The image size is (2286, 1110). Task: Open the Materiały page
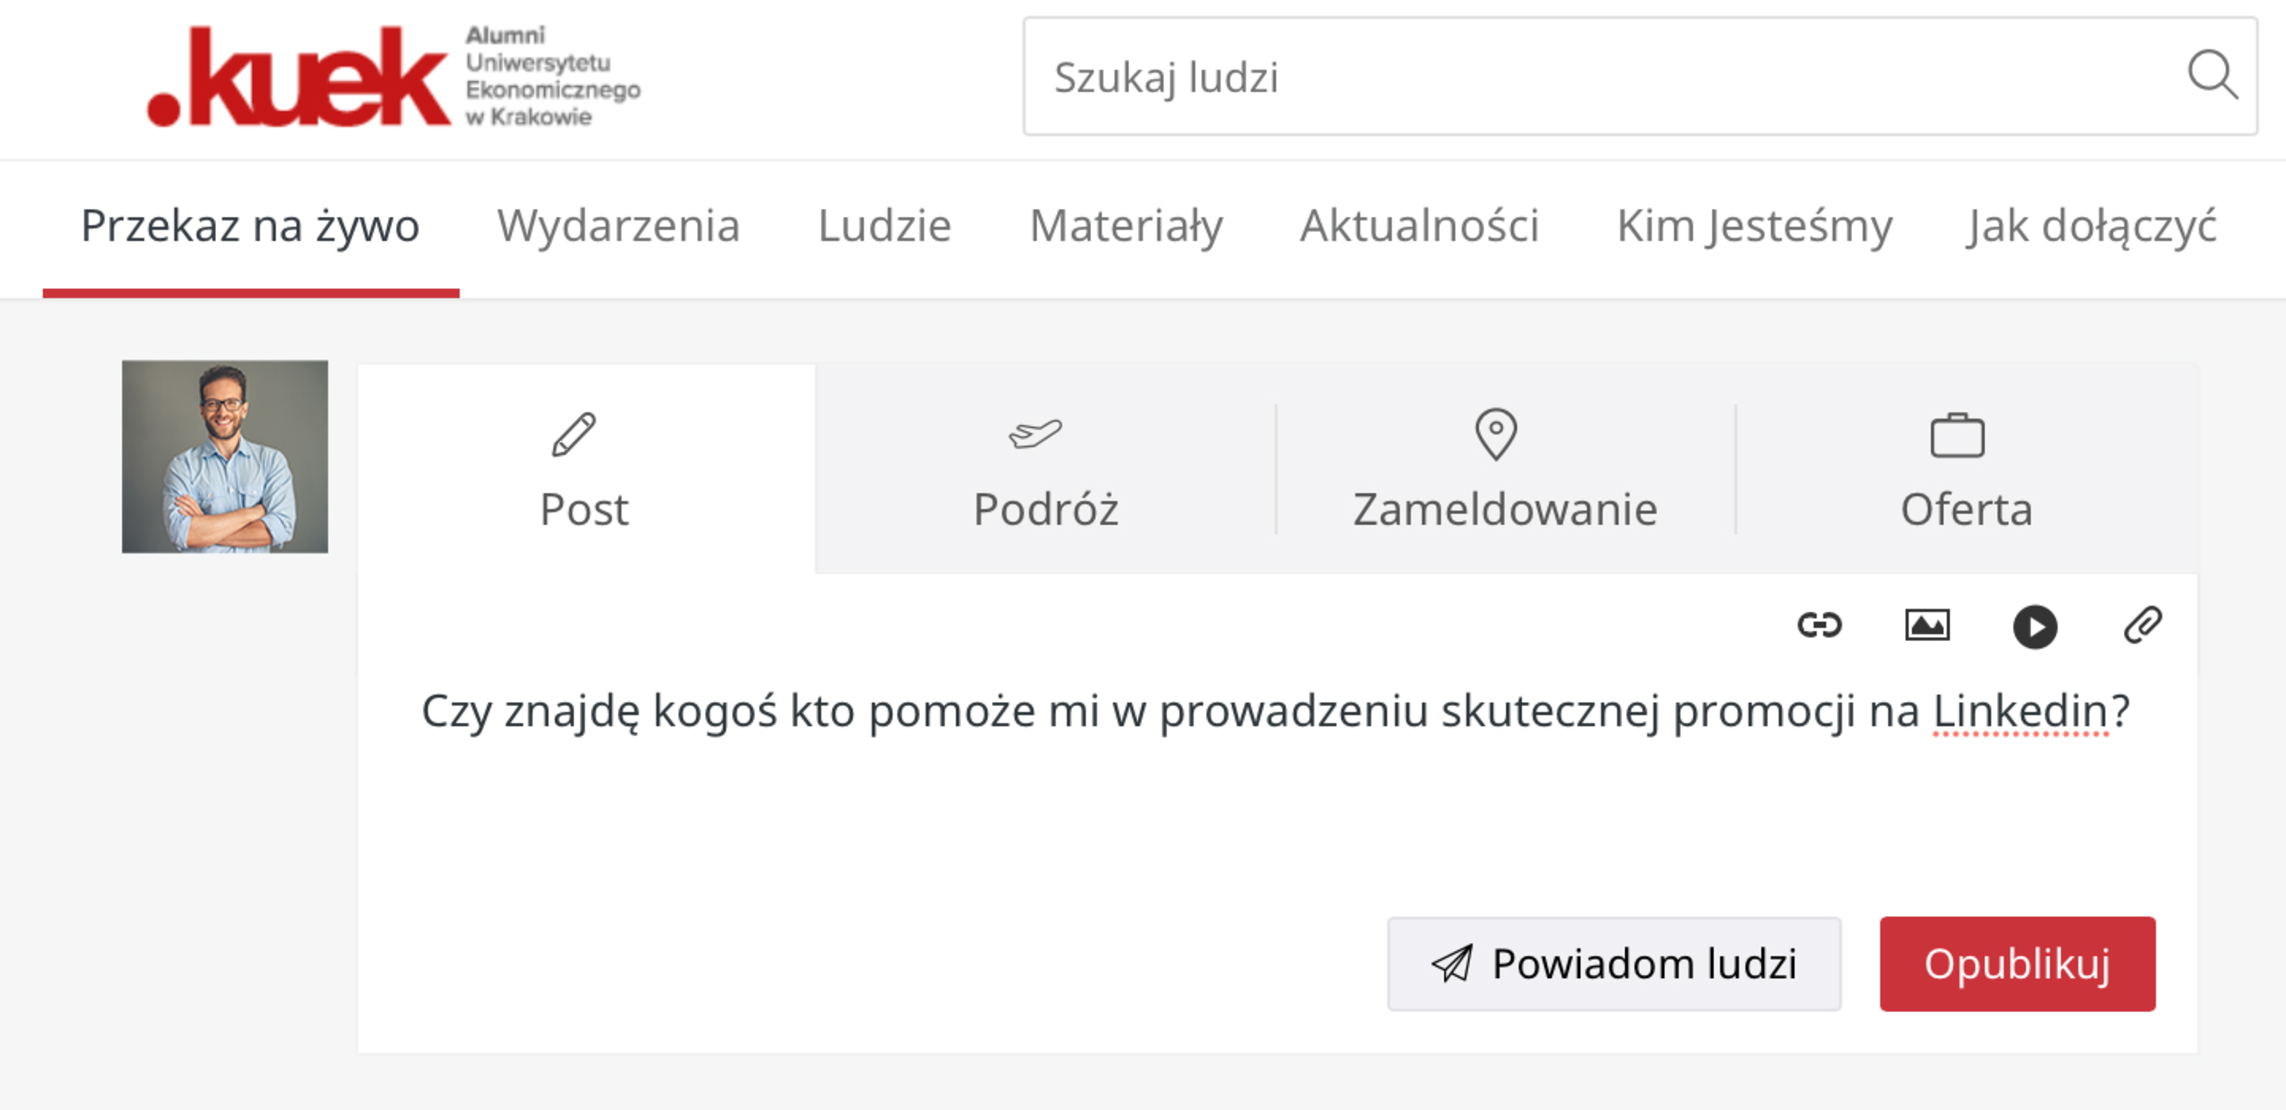tap(1126, 226)
